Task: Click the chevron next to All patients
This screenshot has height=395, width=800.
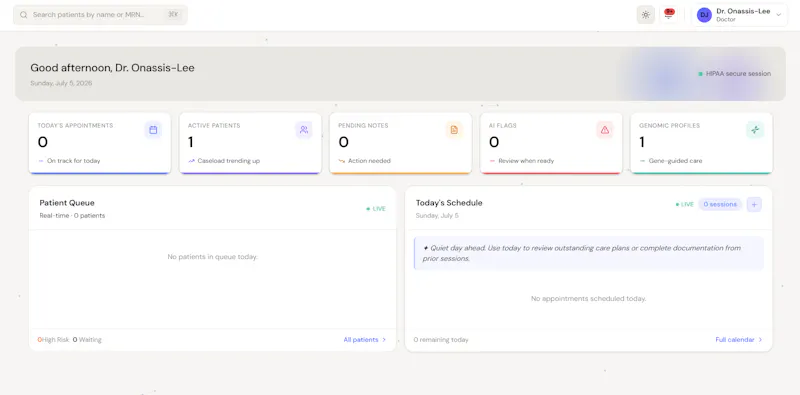Action: tap(384, 340)
